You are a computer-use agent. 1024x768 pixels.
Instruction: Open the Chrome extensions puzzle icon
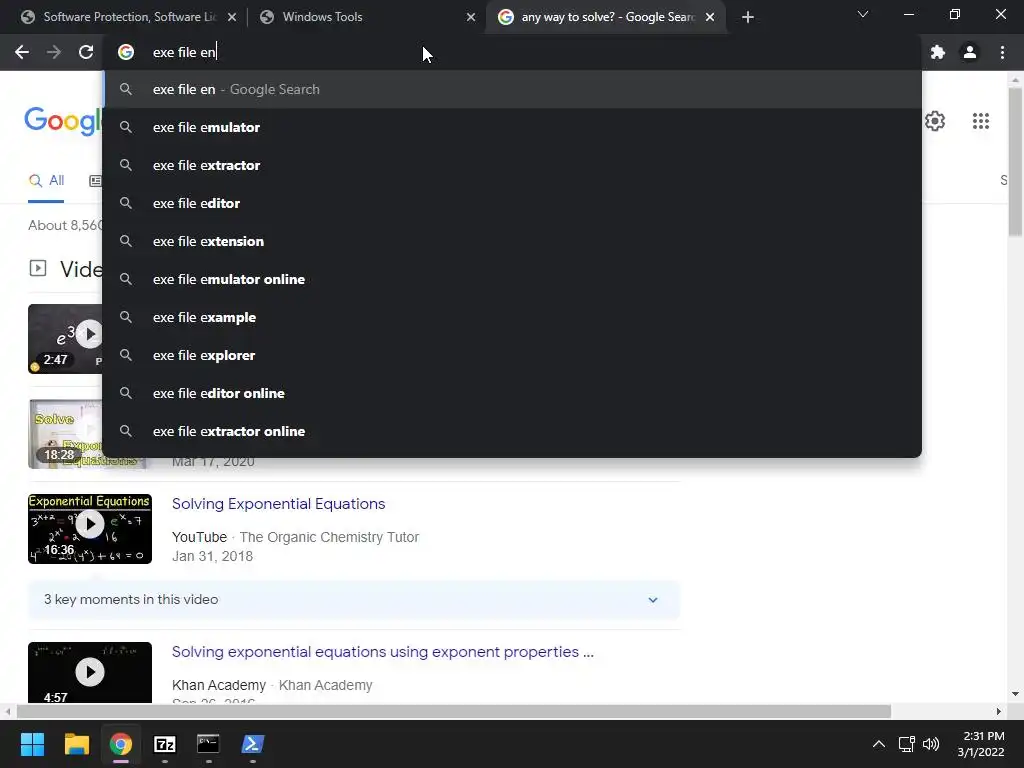[x=938, y=52]
